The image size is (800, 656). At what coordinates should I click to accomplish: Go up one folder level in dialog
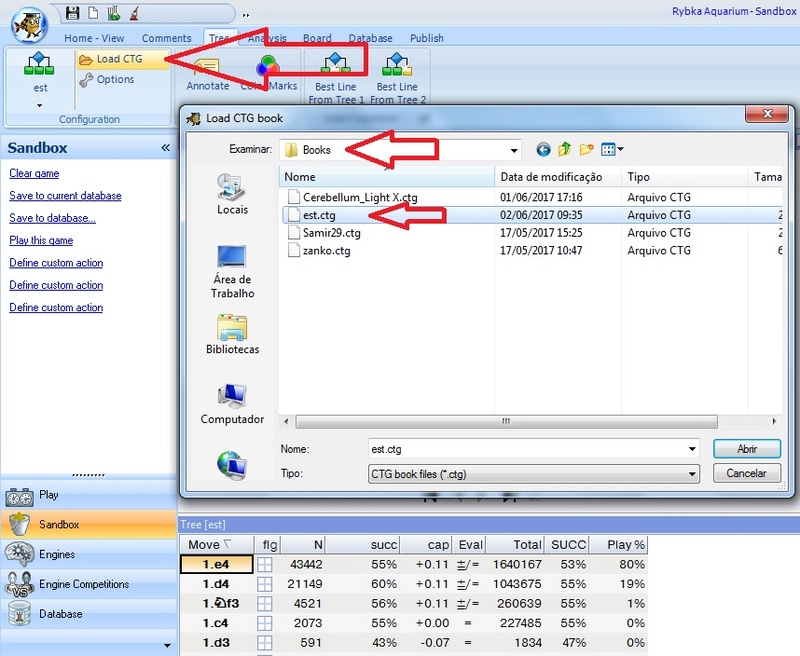[564, 149]
